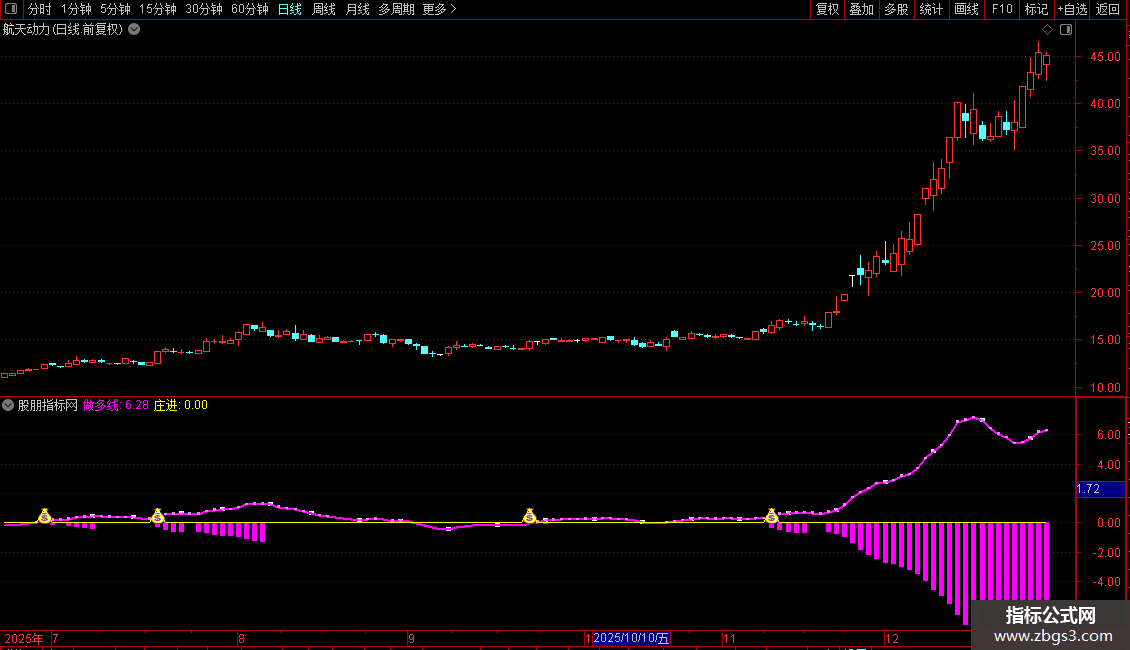
Task: Click the money bag signal in November
Action: coord(772,516)
